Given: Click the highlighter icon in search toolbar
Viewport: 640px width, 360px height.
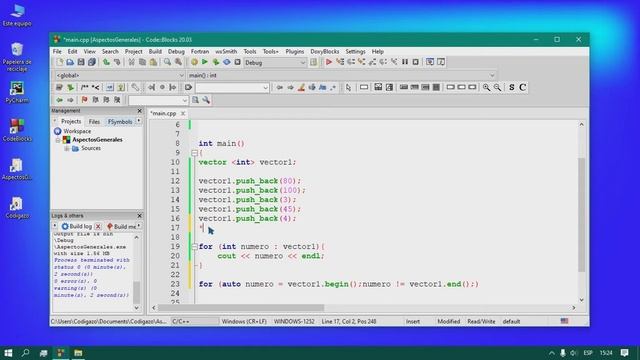Looking at the screenshot, I should point(301,87).
